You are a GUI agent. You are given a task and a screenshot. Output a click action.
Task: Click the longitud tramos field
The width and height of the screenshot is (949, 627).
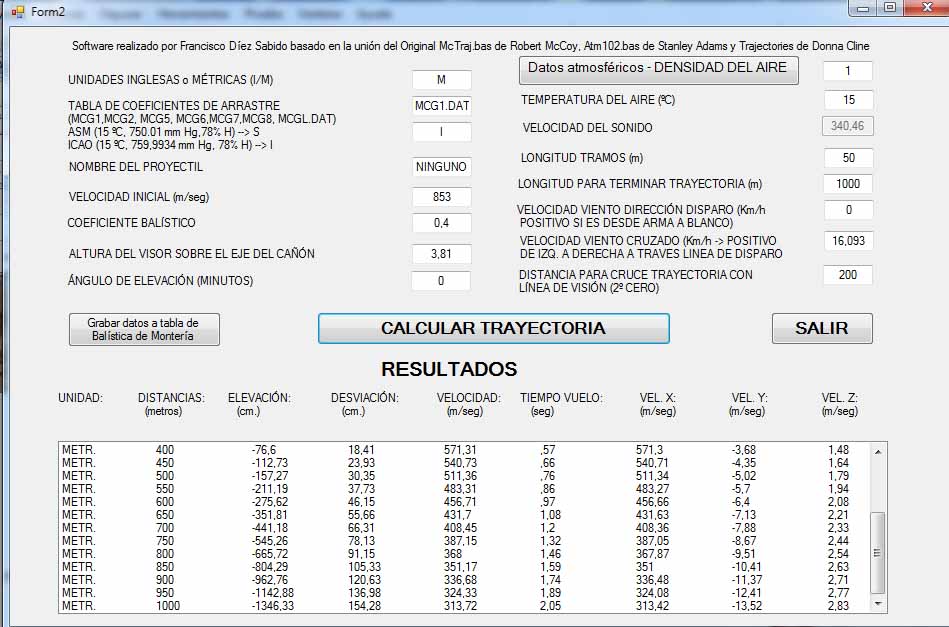click(x=848, y=158)
